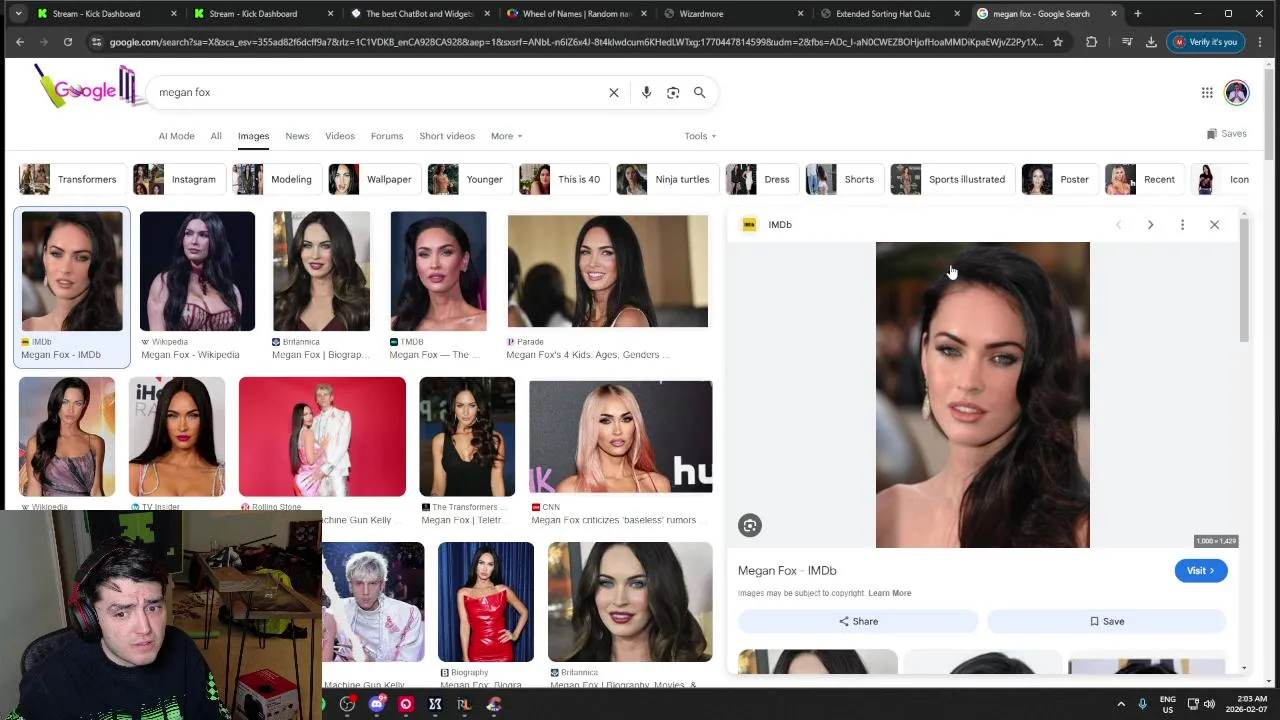Show hidden system tray icons
Viewport: 1280px width, 720px height.
1121,704
